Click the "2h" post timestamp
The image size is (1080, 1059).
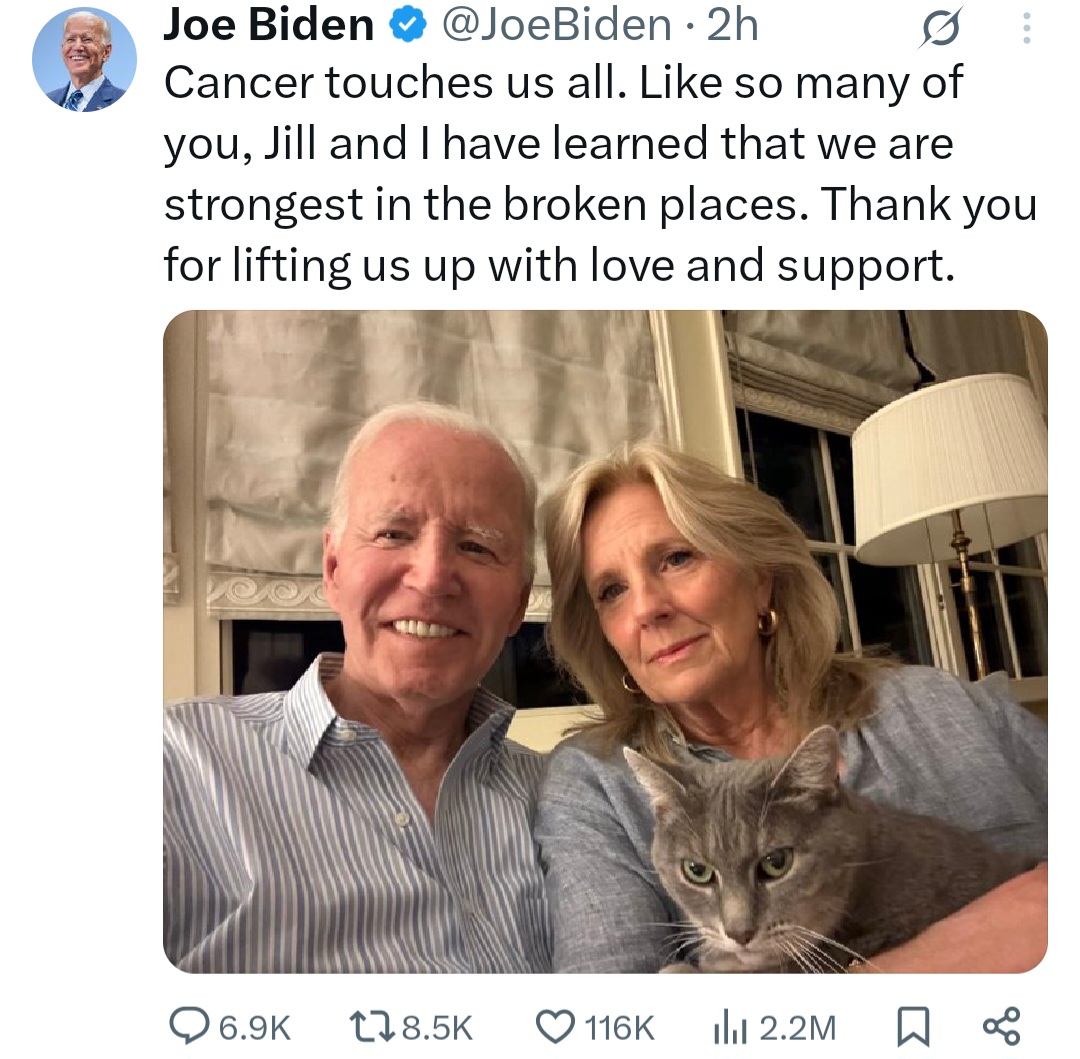(x=732, y=27)
